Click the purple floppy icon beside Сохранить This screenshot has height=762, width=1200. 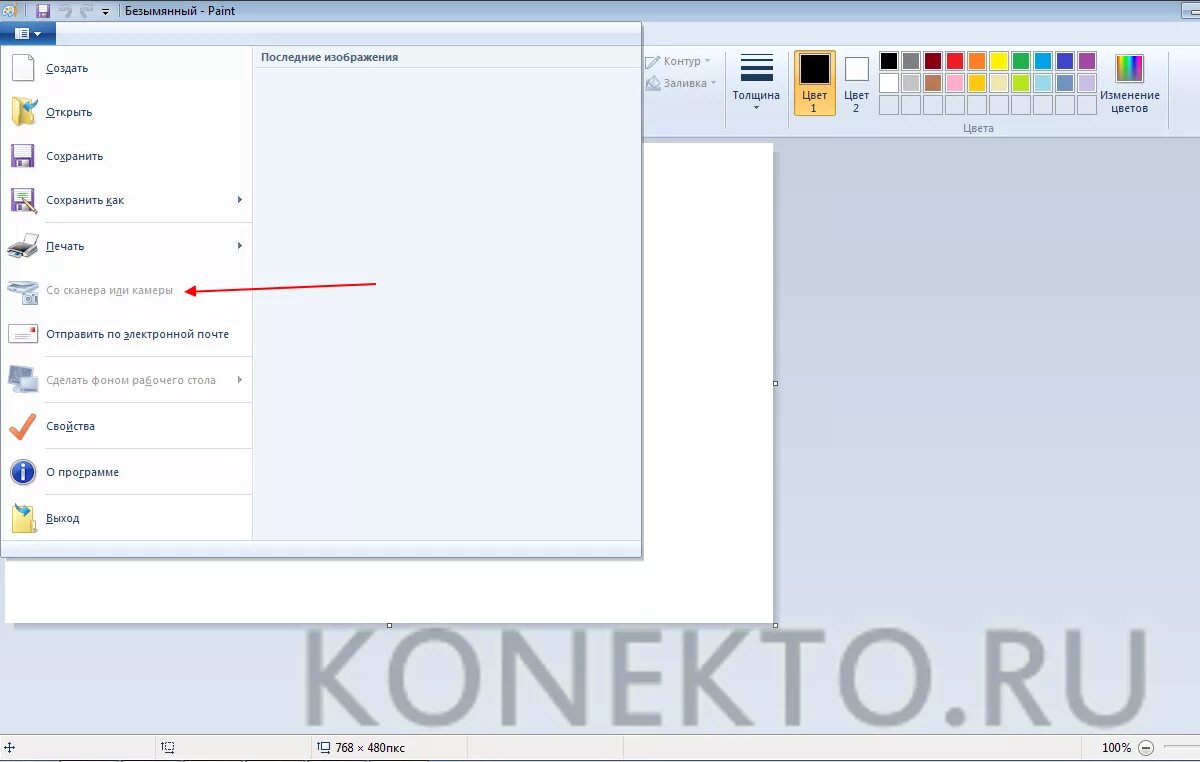[23, 156]
